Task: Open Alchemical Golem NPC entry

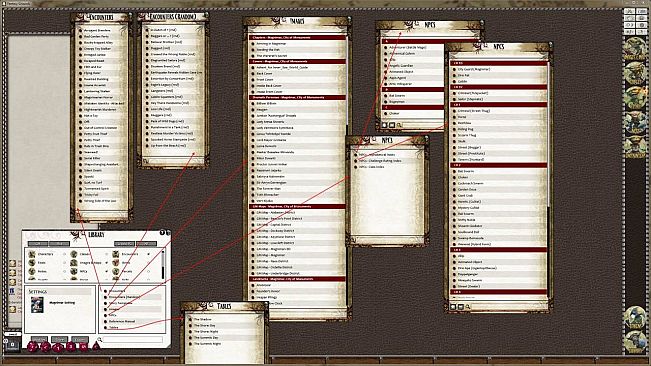Action: tap(402, 54)
